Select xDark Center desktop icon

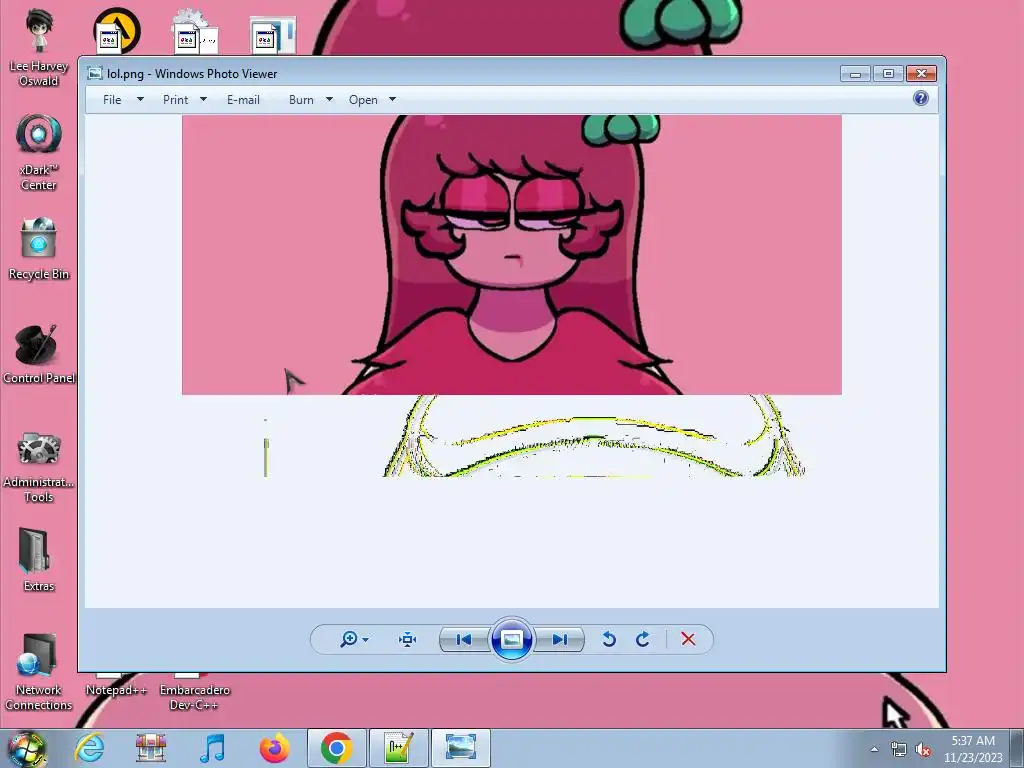pyautogui.click(x=39, y=152)
